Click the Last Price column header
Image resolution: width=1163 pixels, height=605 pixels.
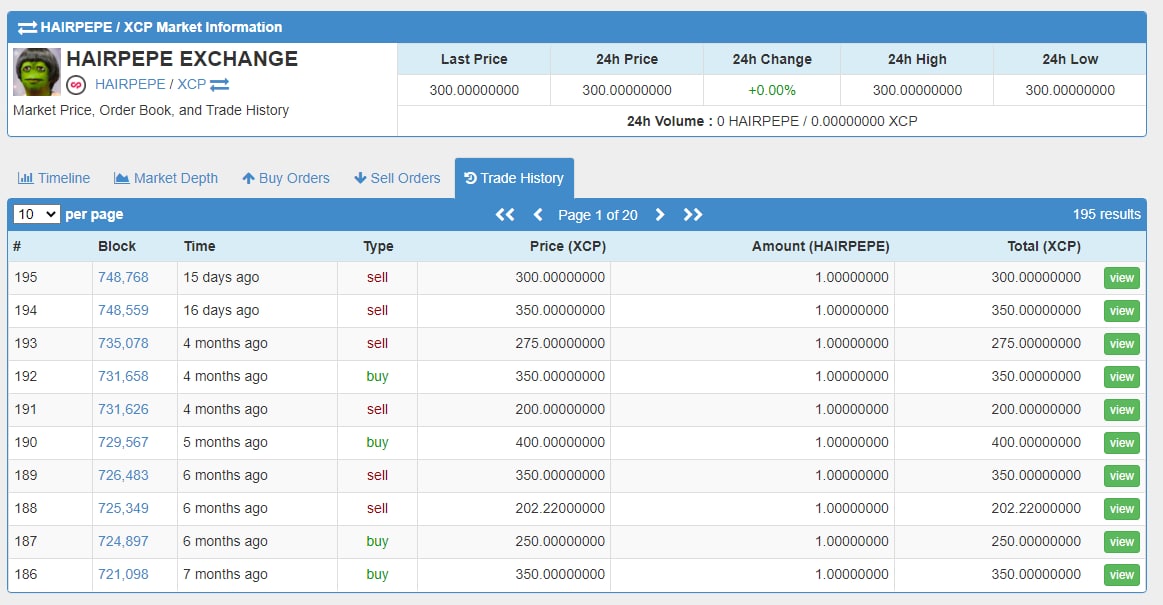point(474,59)
